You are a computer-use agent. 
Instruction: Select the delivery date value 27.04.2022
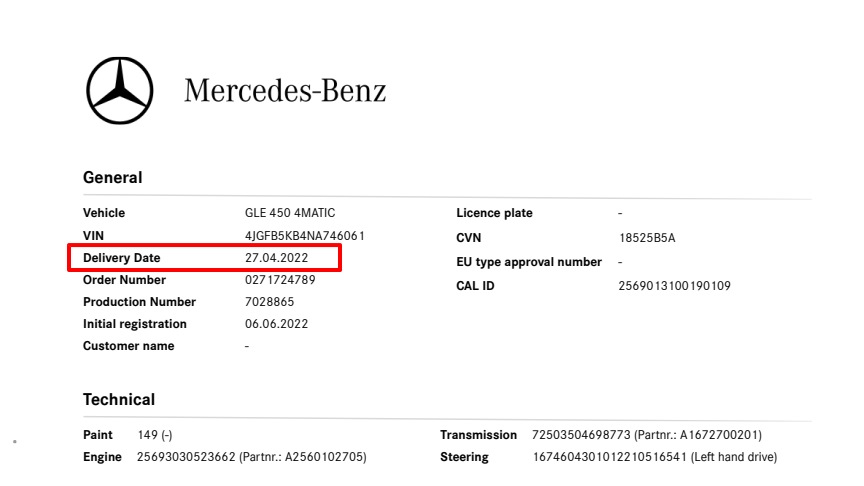[276, 258]
